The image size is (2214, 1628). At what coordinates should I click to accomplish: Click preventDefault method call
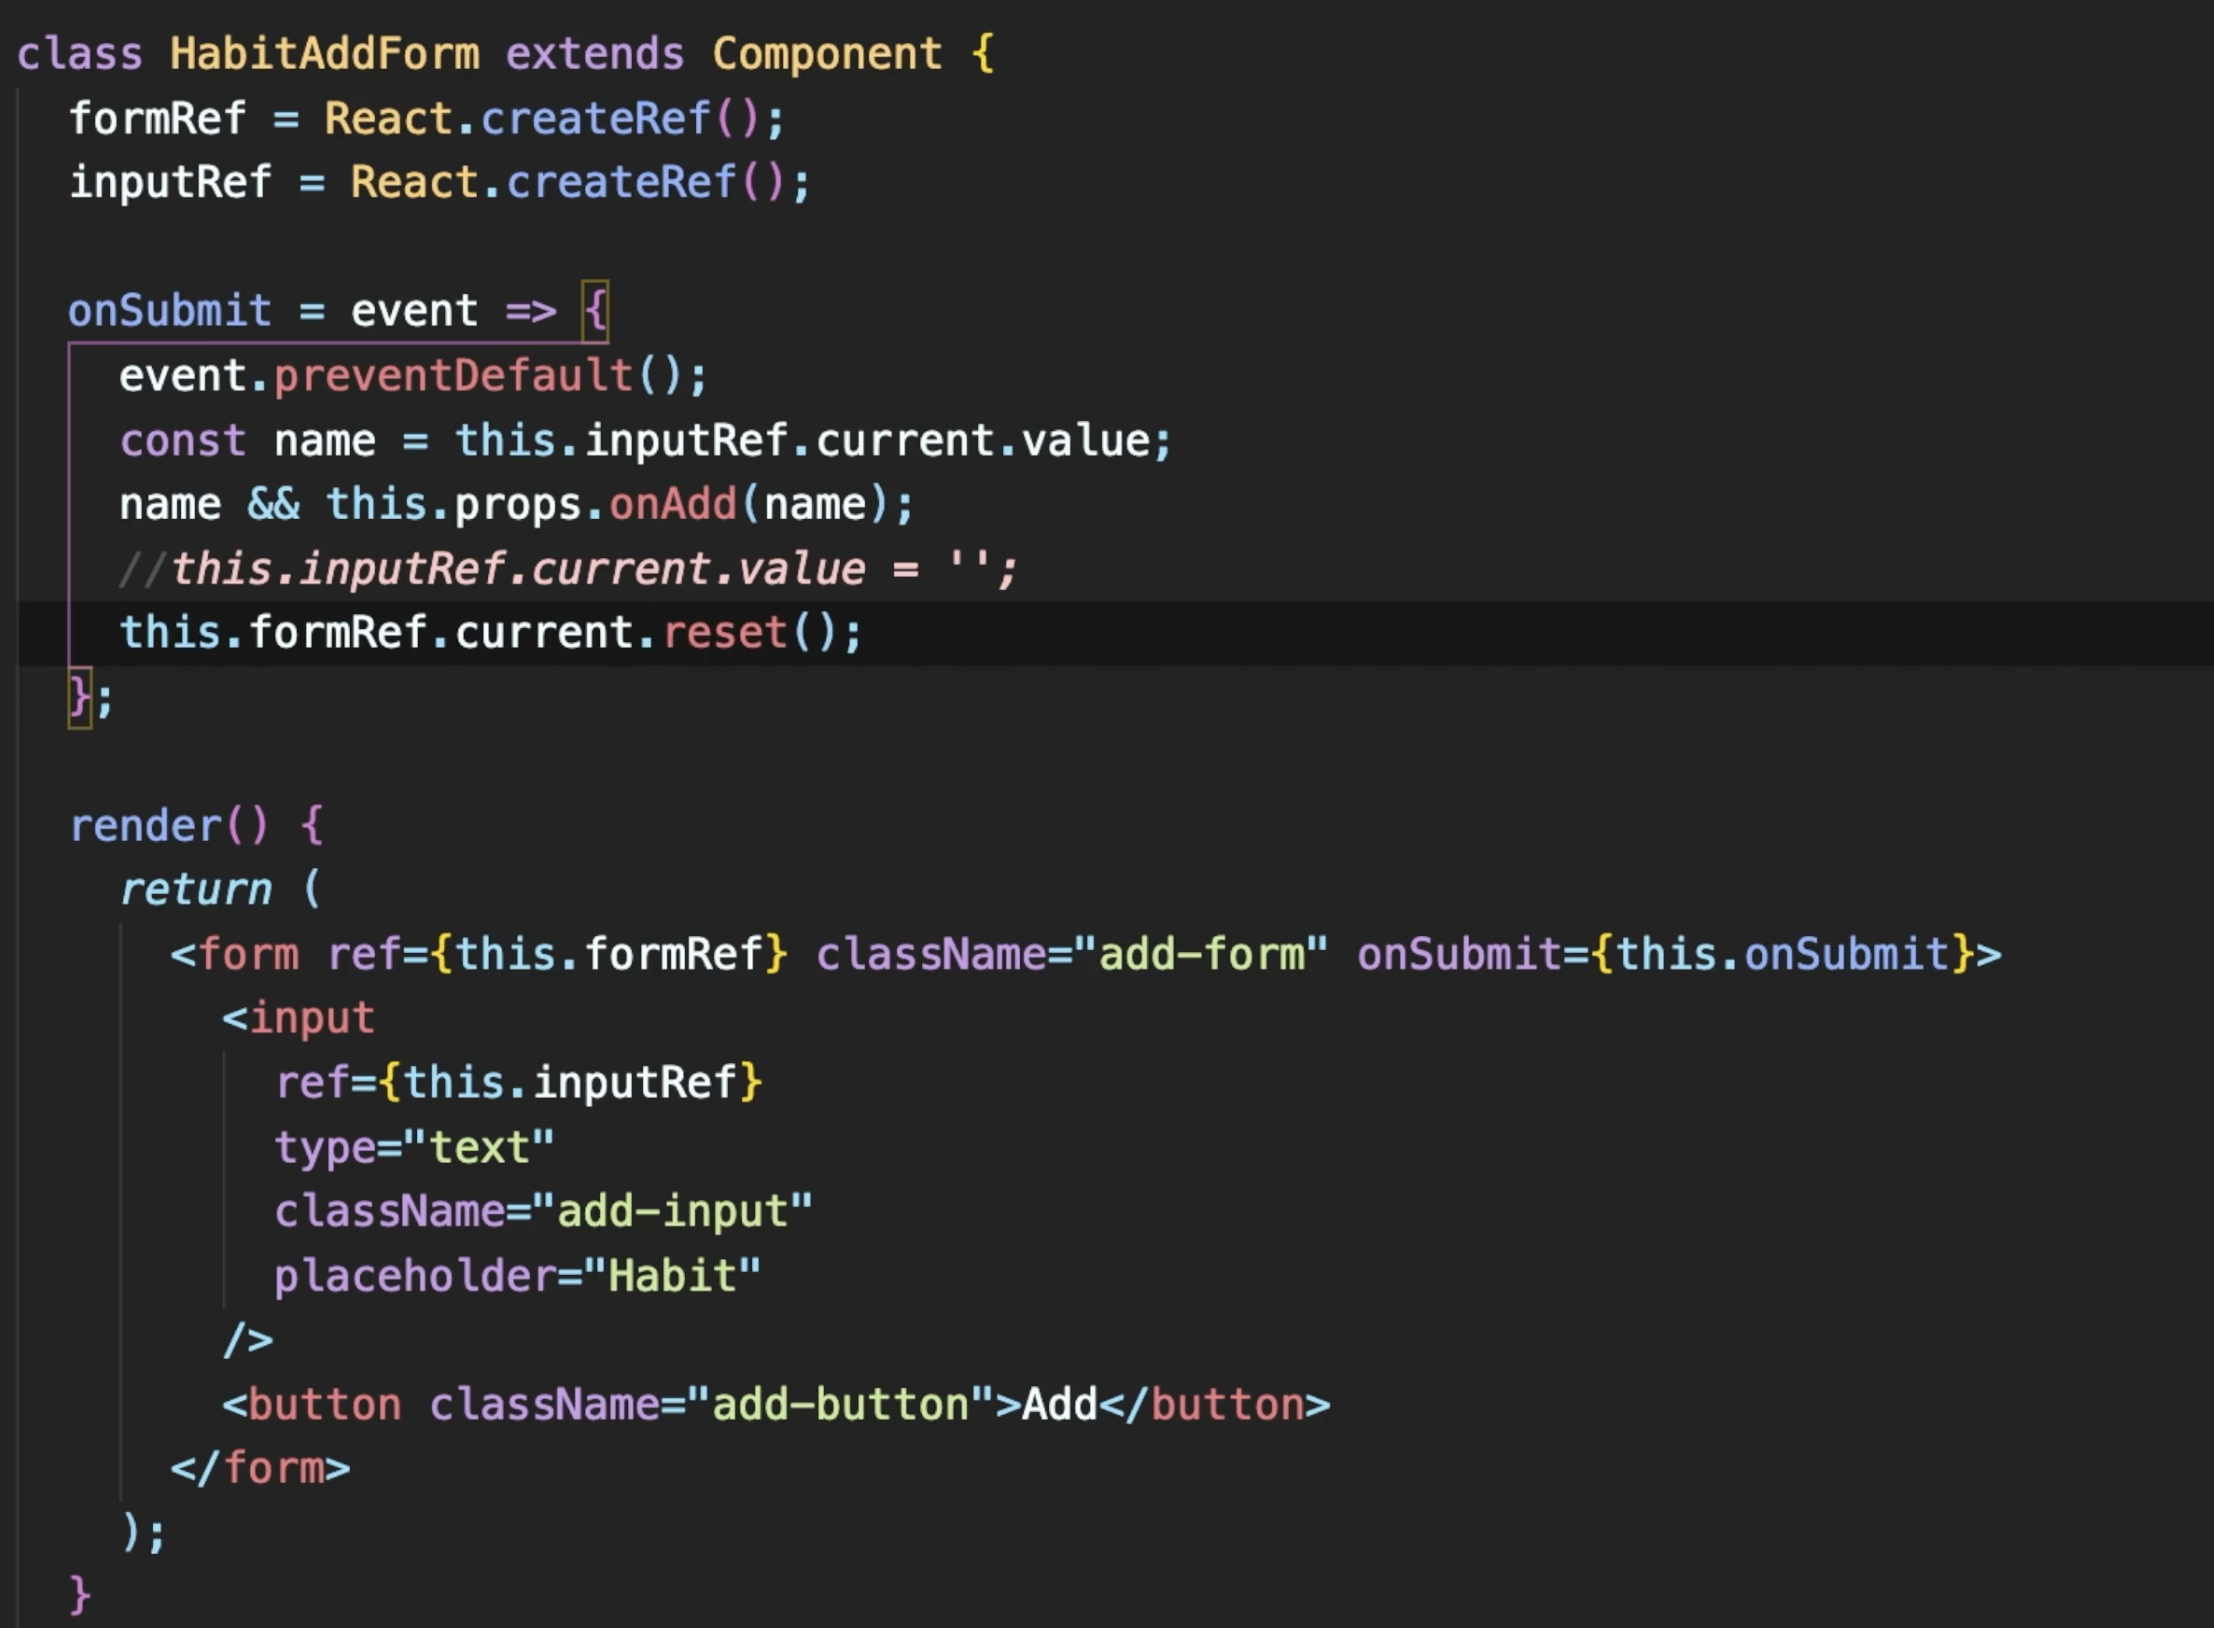[x=453, y=376]
